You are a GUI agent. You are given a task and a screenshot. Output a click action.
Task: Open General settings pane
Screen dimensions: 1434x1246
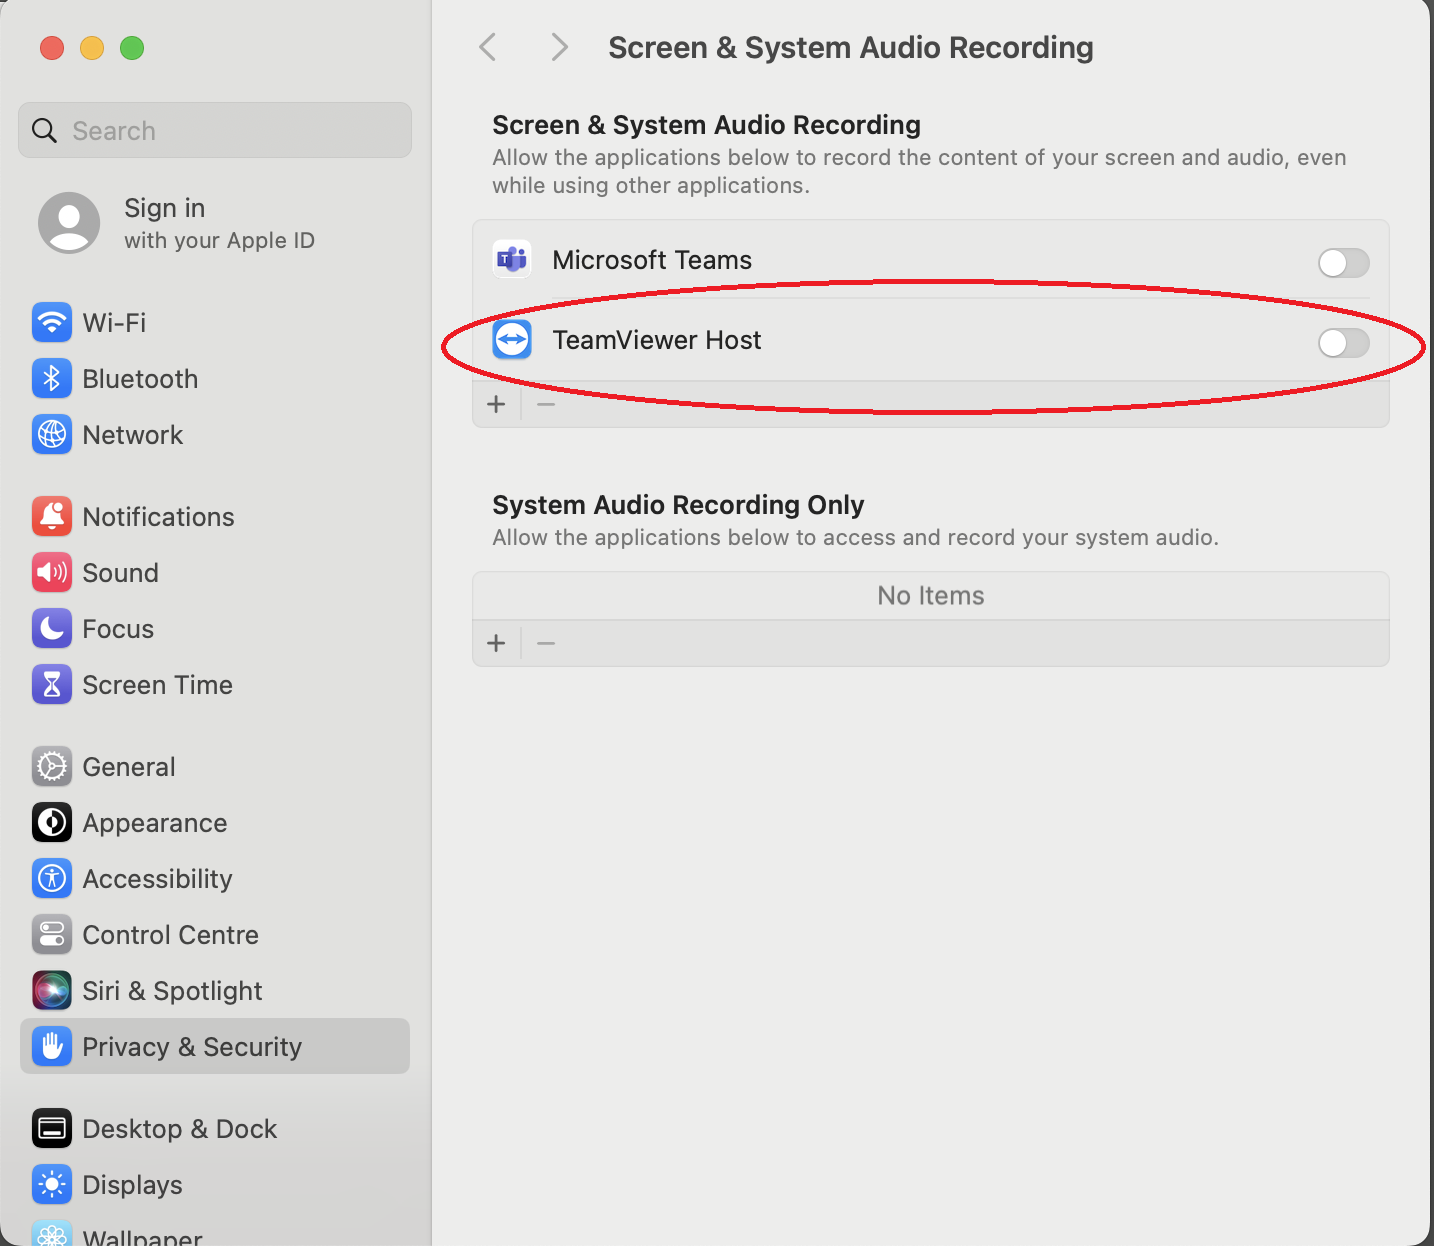point(129,766)
